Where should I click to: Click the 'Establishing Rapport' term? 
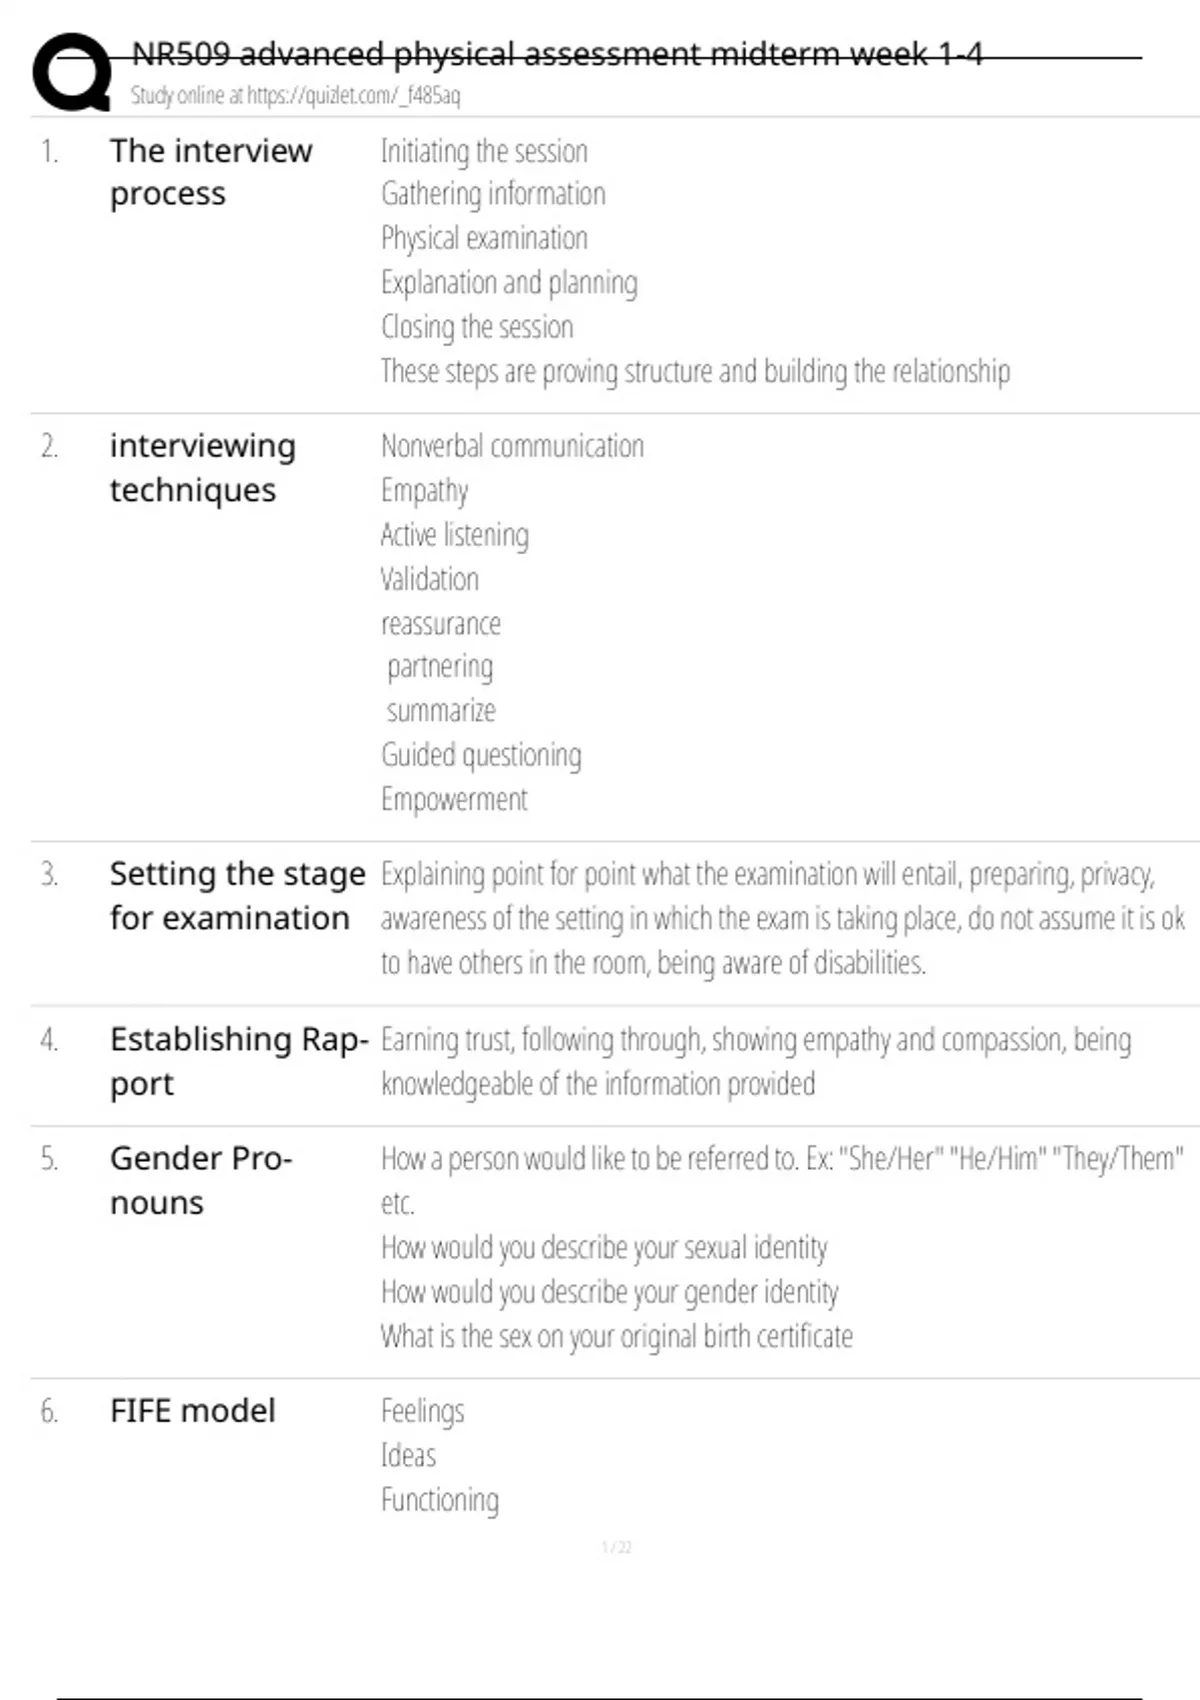pos(238,1061)
